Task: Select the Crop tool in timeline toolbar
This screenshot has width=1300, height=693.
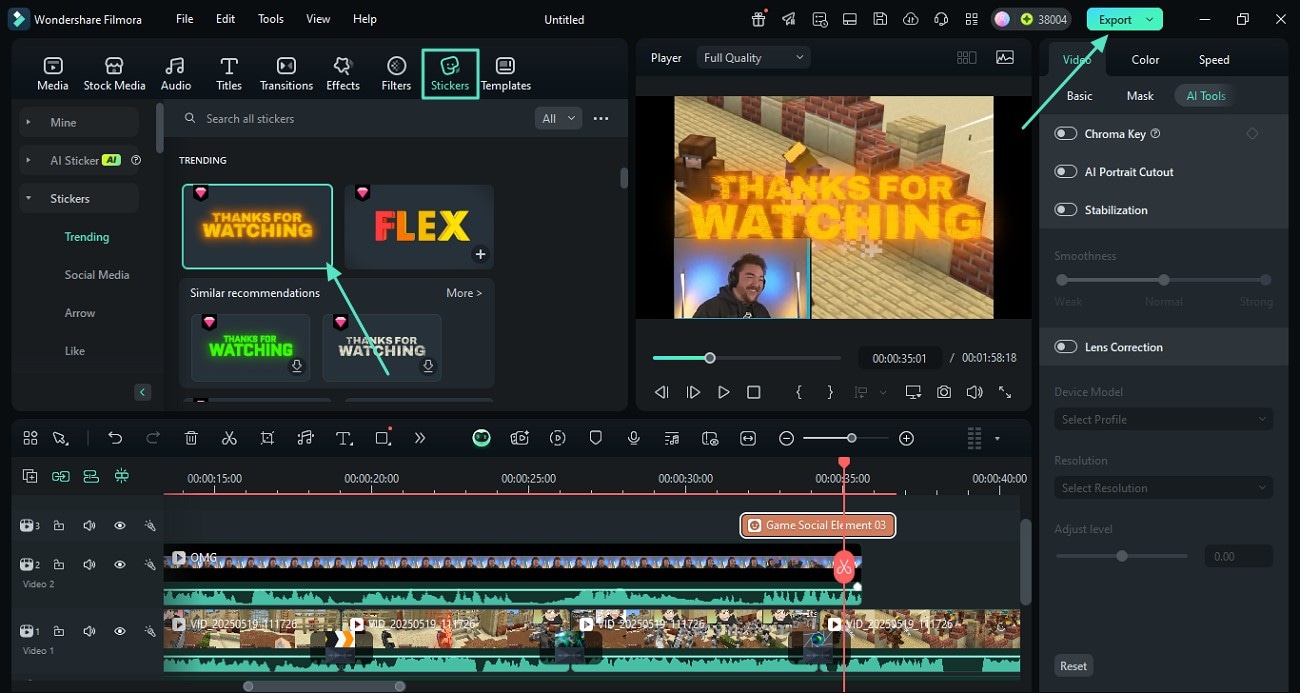Action: point(267,438)
